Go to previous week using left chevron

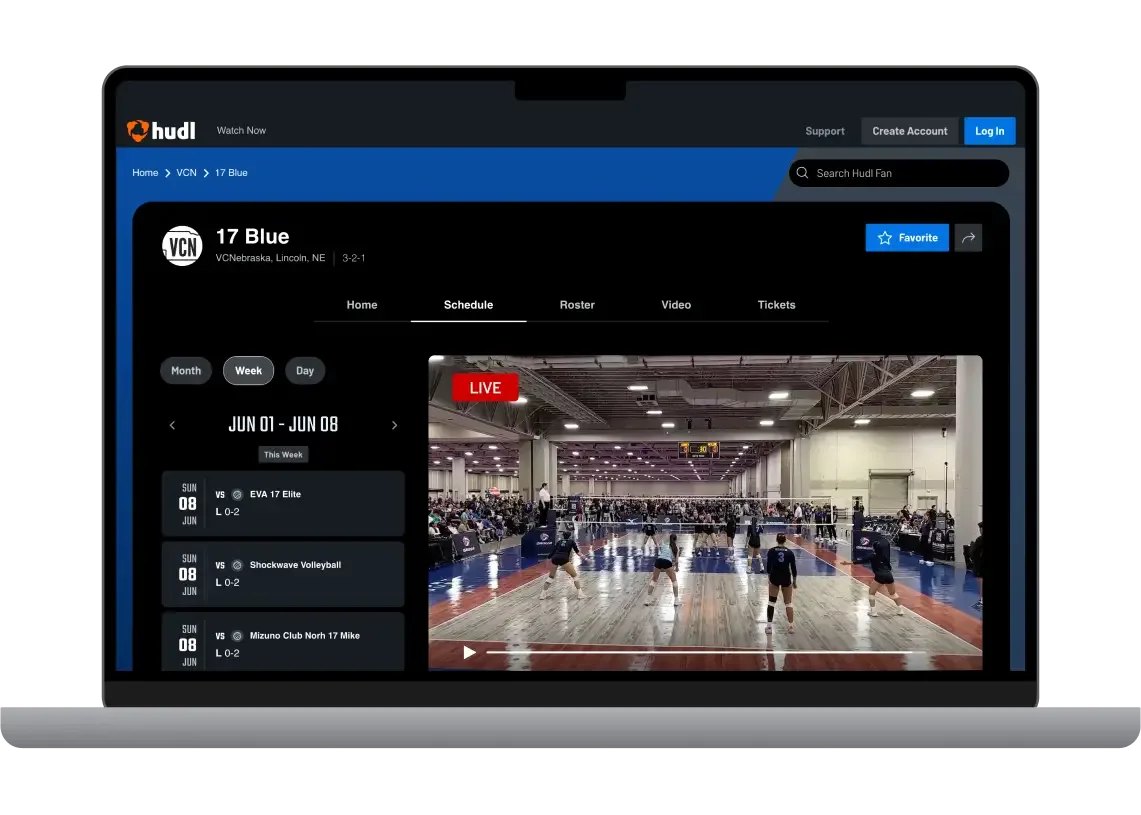tap(172, 424)
